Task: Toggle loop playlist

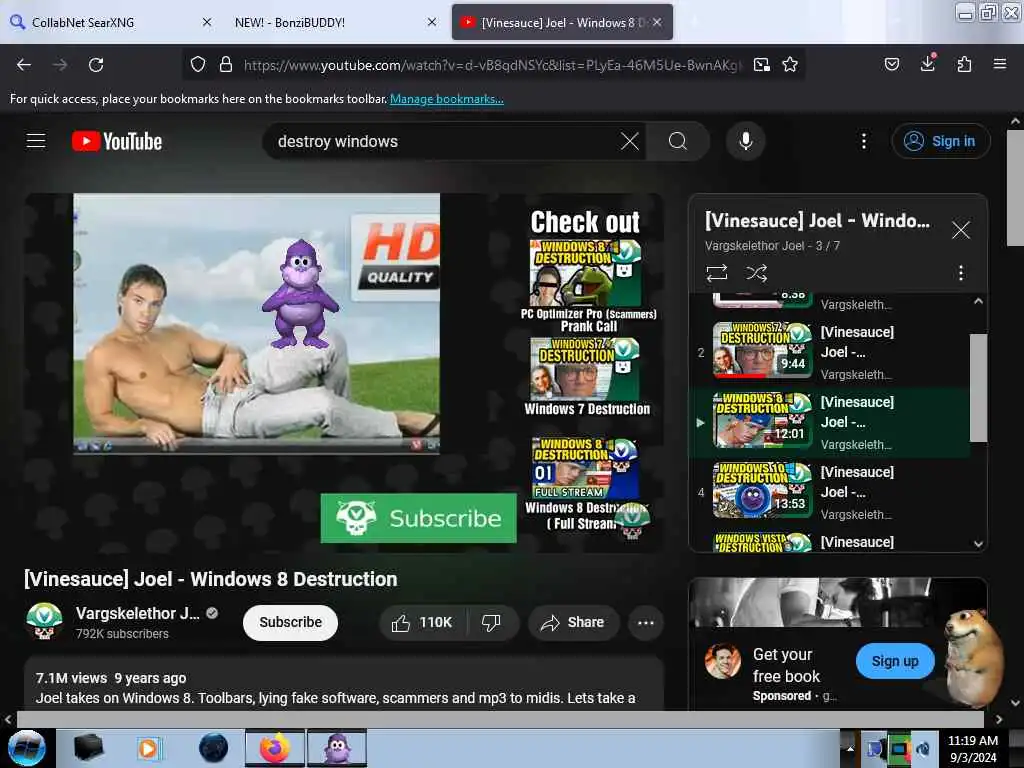Action: pos(716,273)
